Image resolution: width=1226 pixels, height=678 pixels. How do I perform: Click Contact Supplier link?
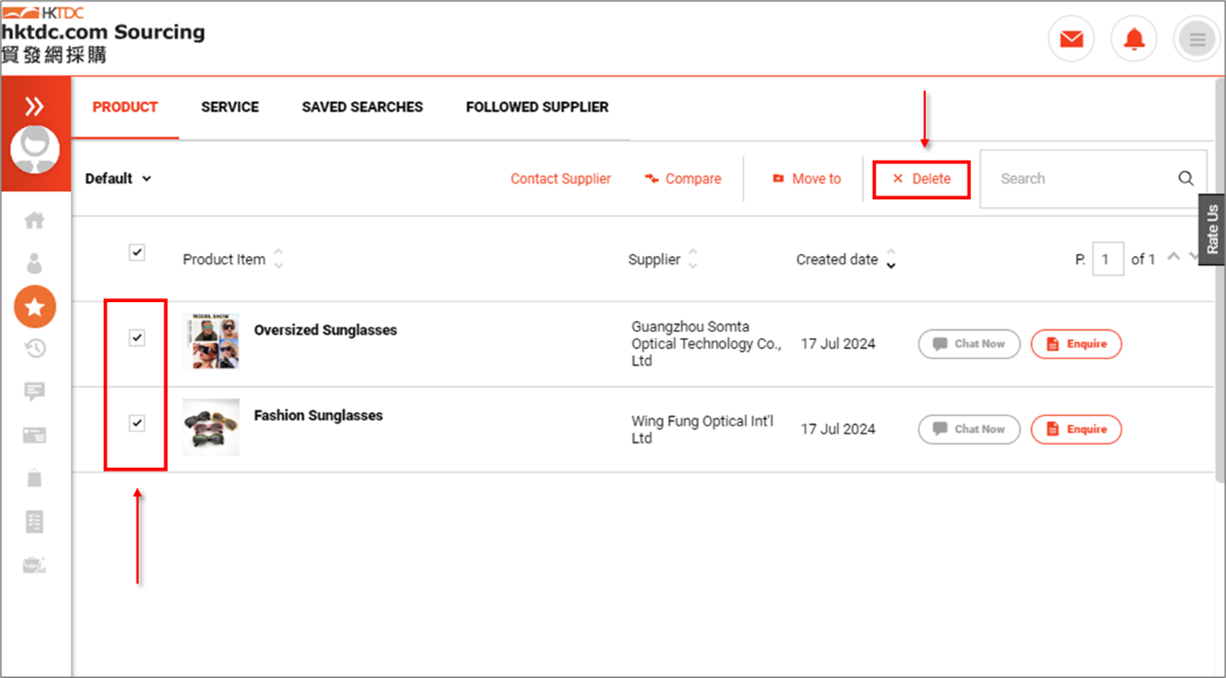pos(561,179)
